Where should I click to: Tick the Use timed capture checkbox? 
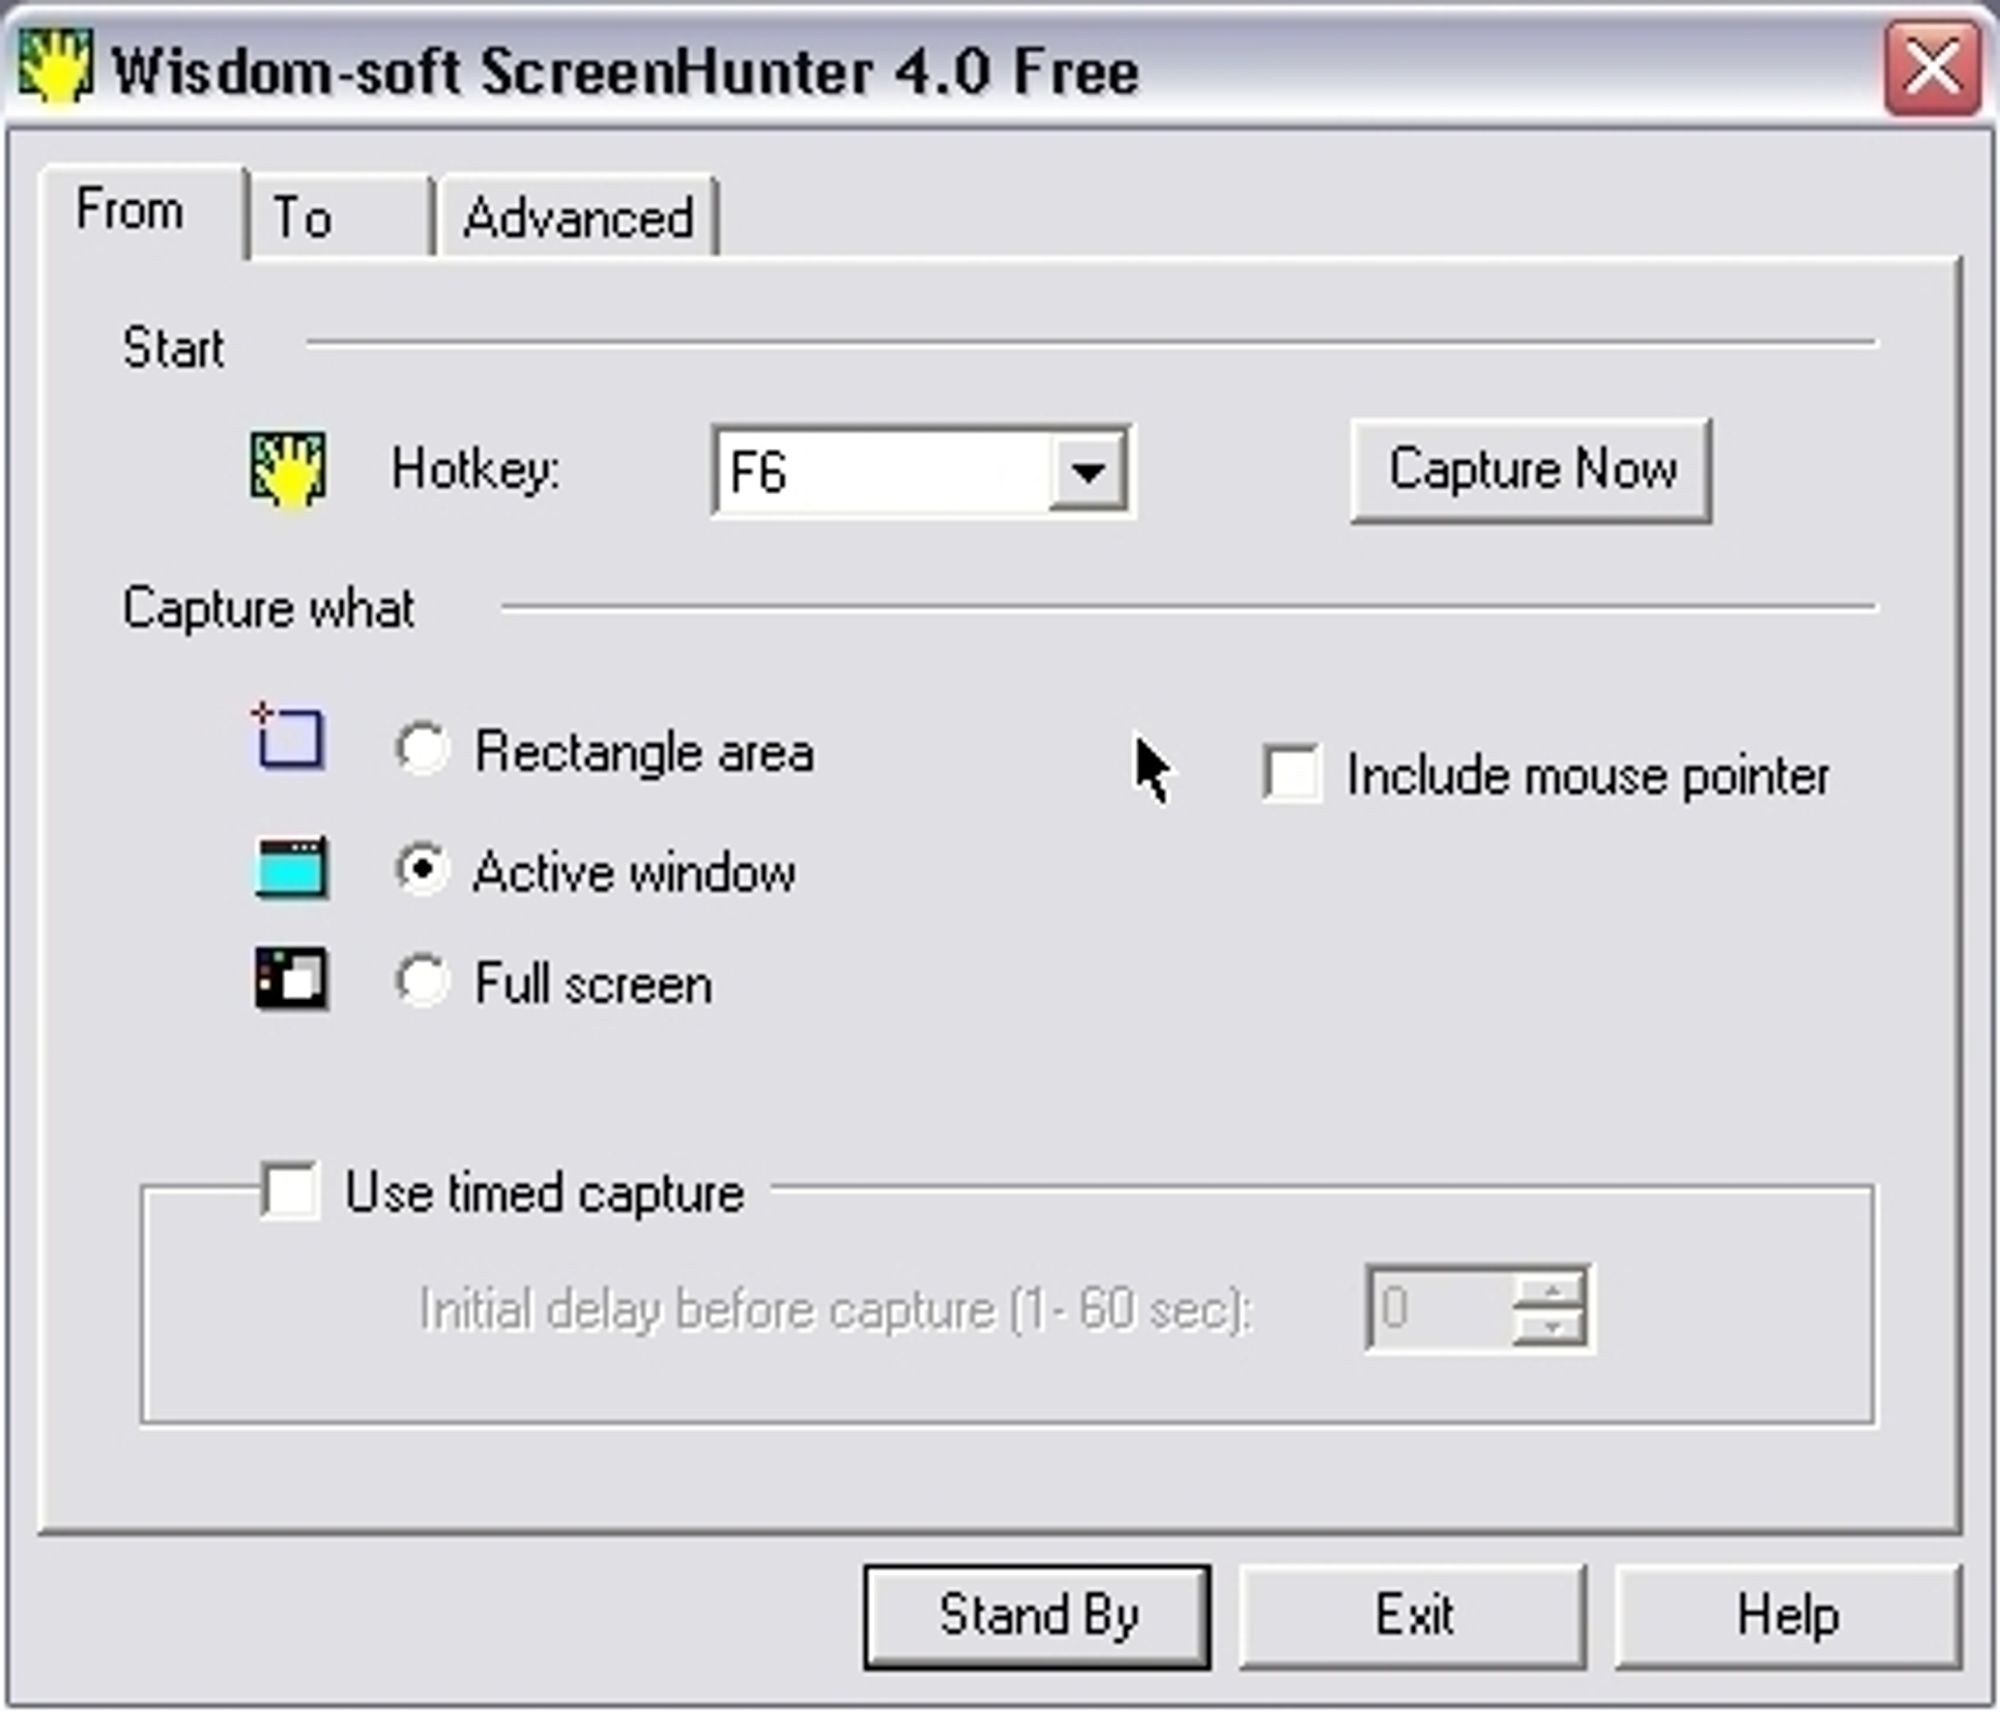(x=290, y=1190)
